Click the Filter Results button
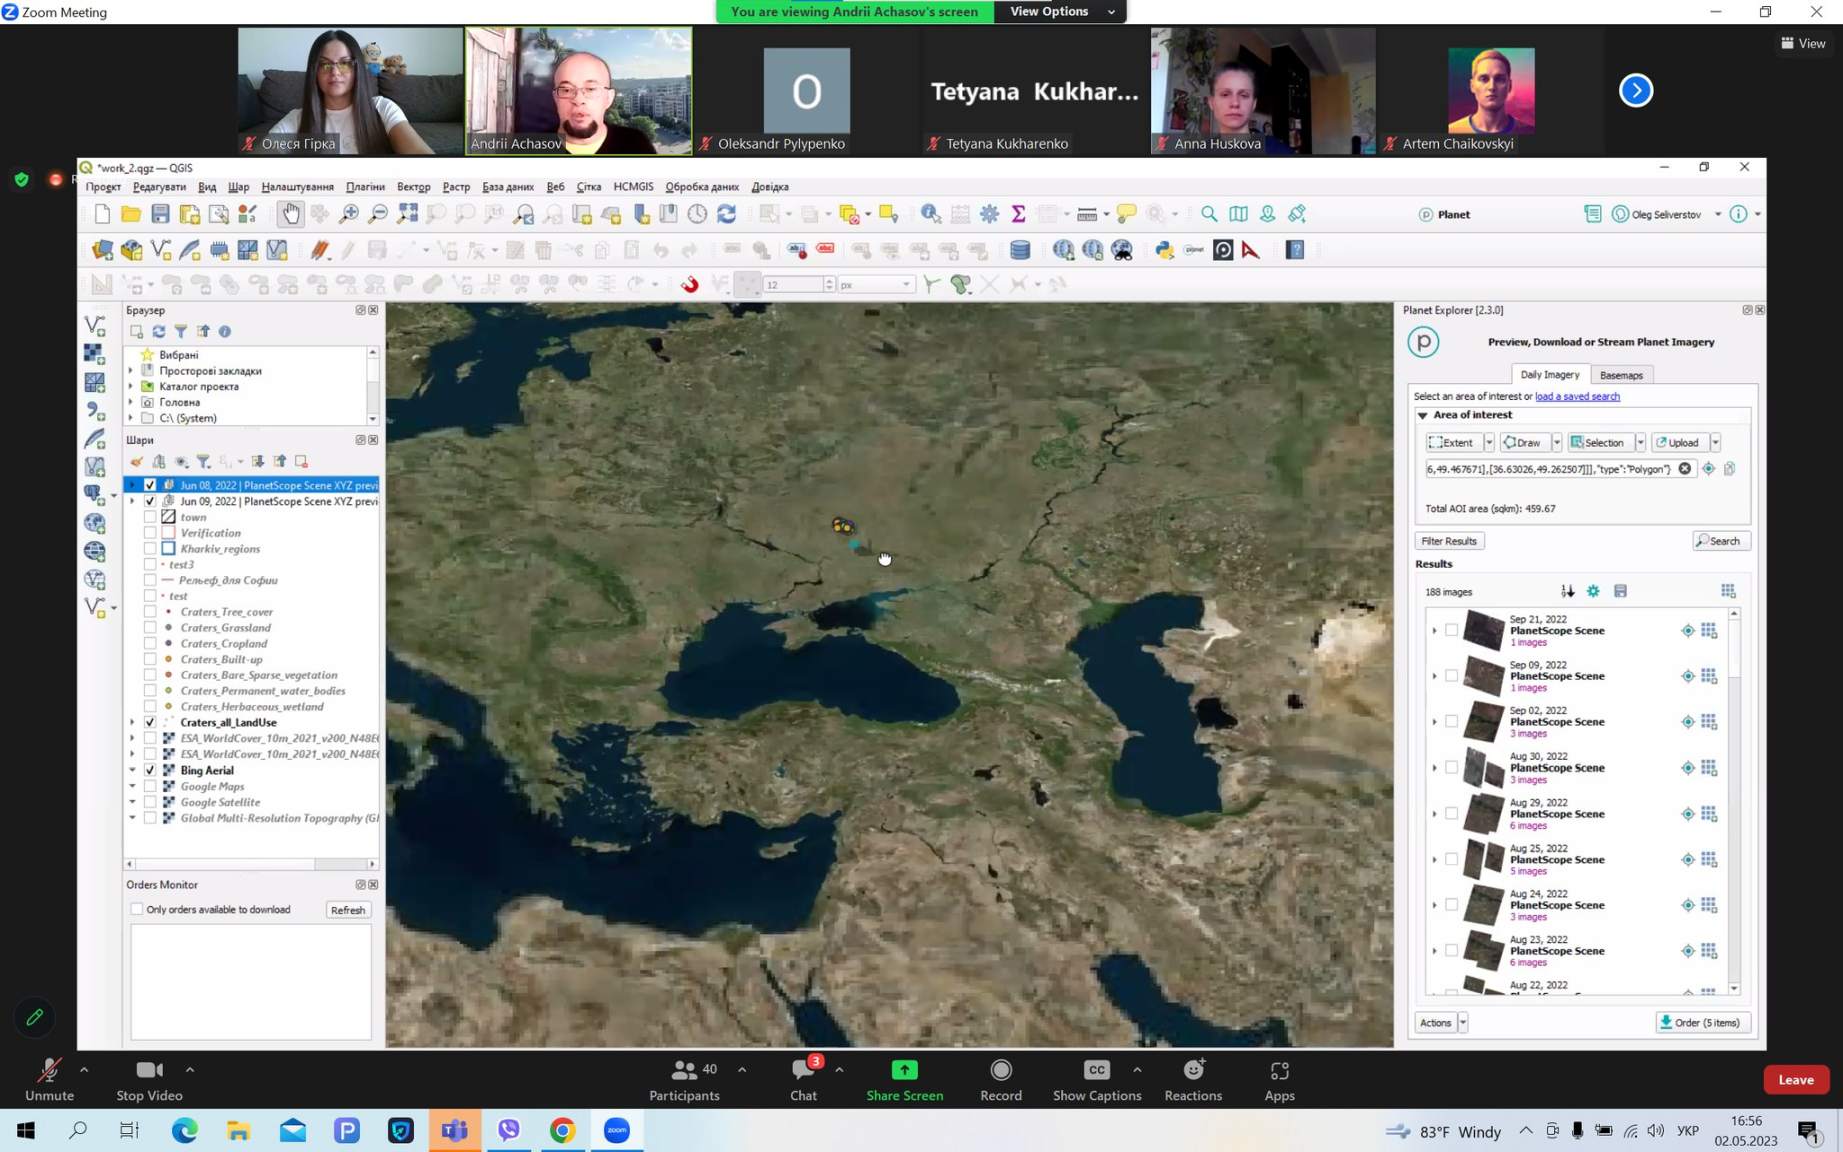The image size is (1843, 1152). pos(1449,541)
